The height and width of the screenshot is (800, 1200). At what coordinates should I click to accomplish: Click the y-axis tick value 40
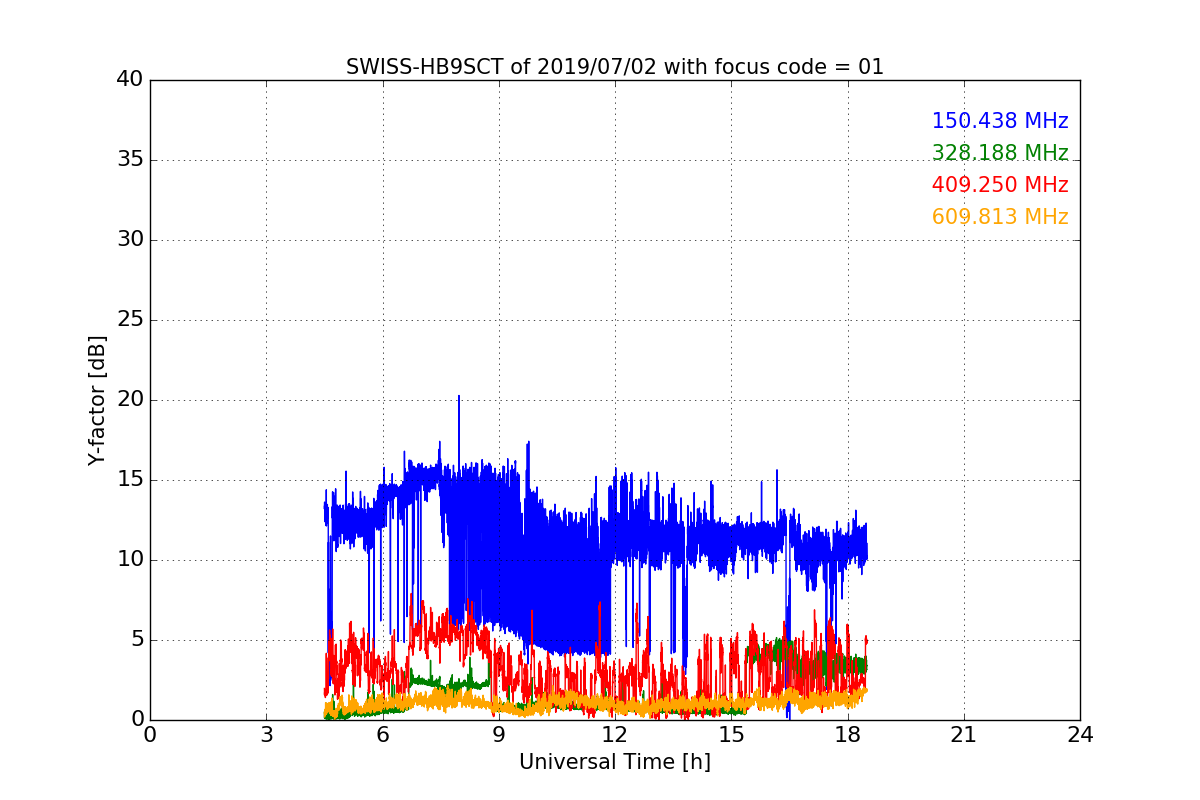pos(130,79)
